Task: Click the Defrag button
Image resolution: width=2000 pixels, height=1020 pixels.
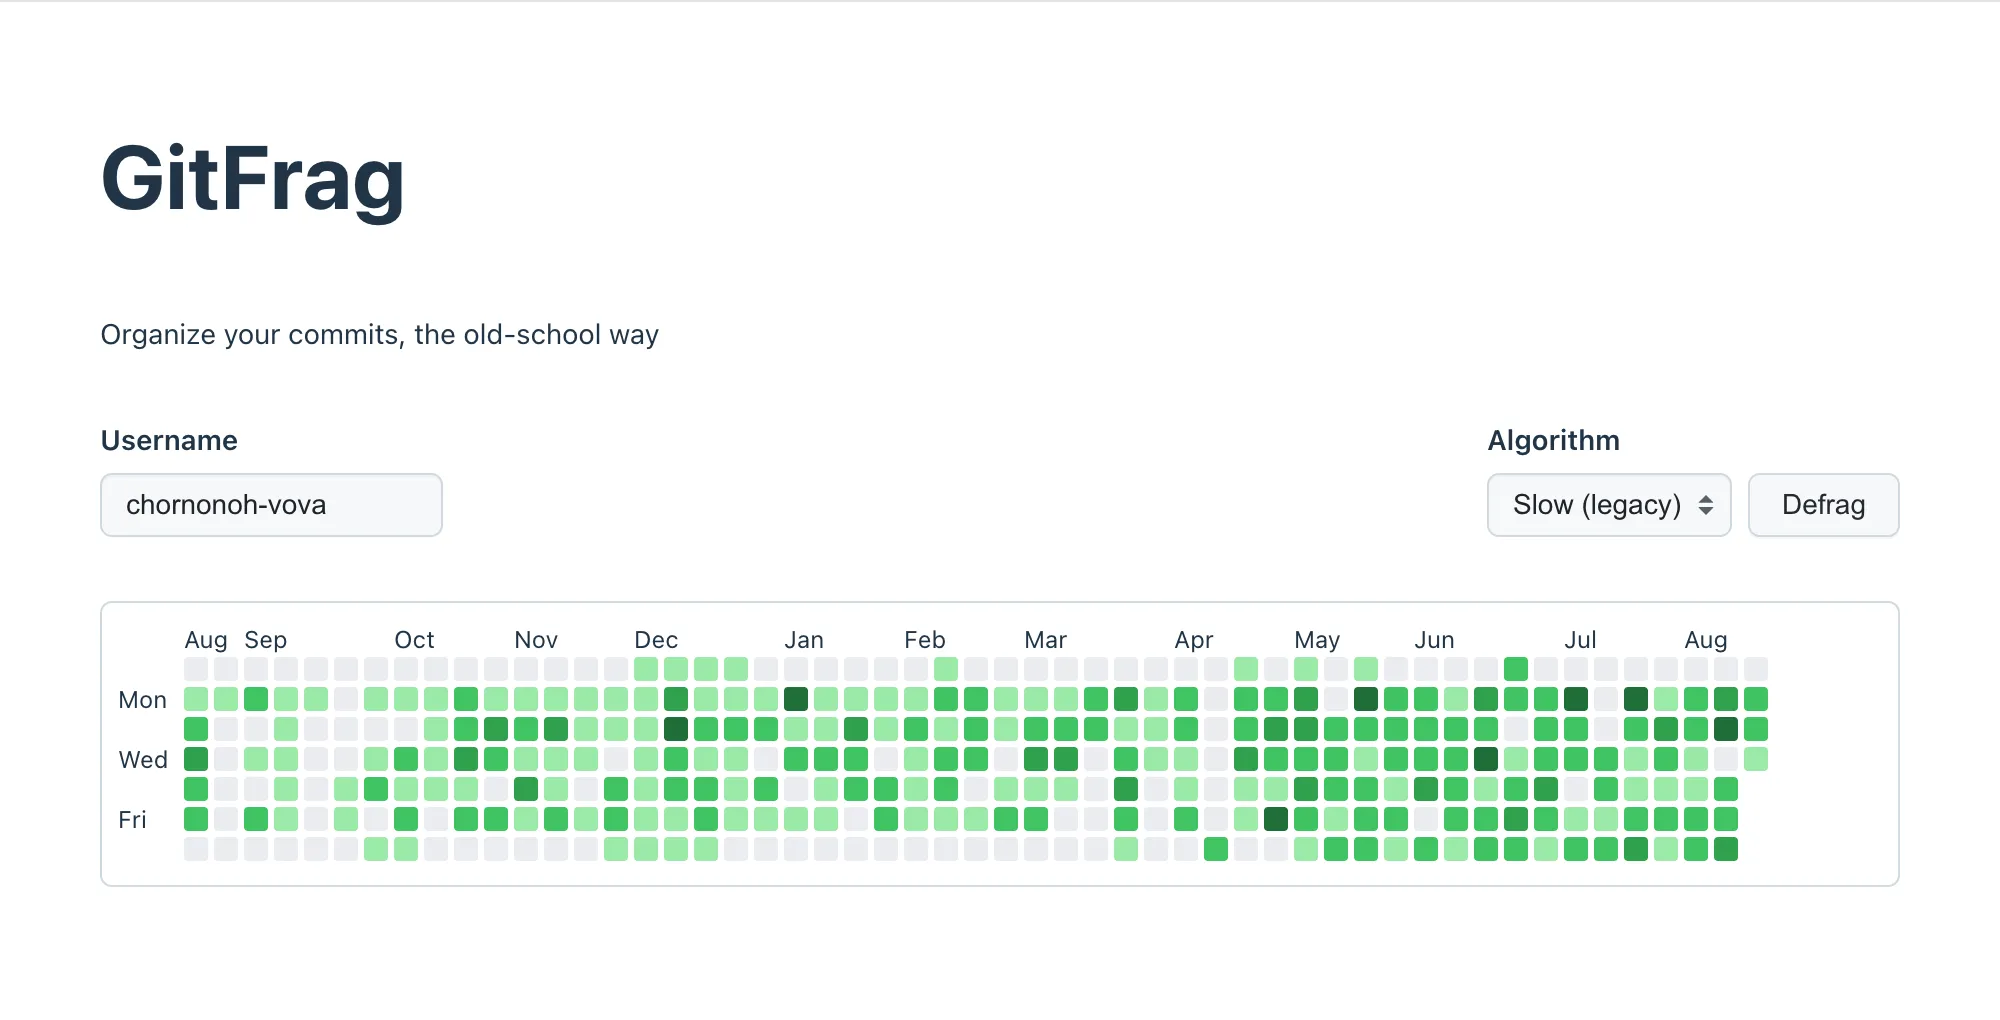Action: tap(1823, 505)
